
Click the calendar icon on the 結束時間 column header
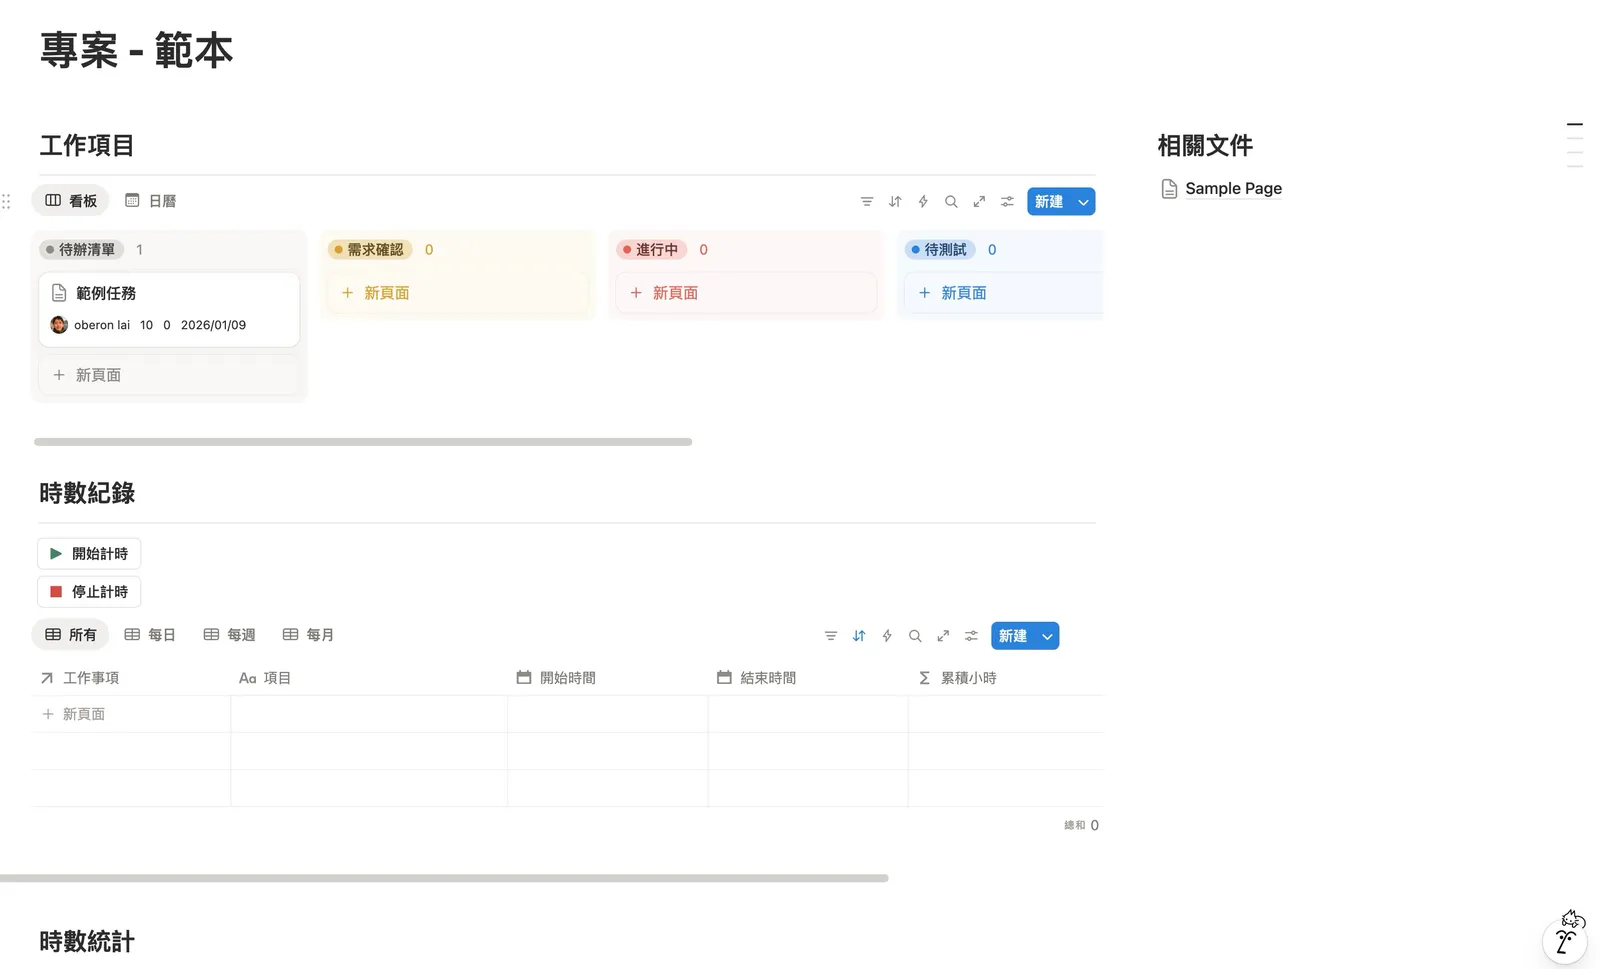click(x=724, y=677)
